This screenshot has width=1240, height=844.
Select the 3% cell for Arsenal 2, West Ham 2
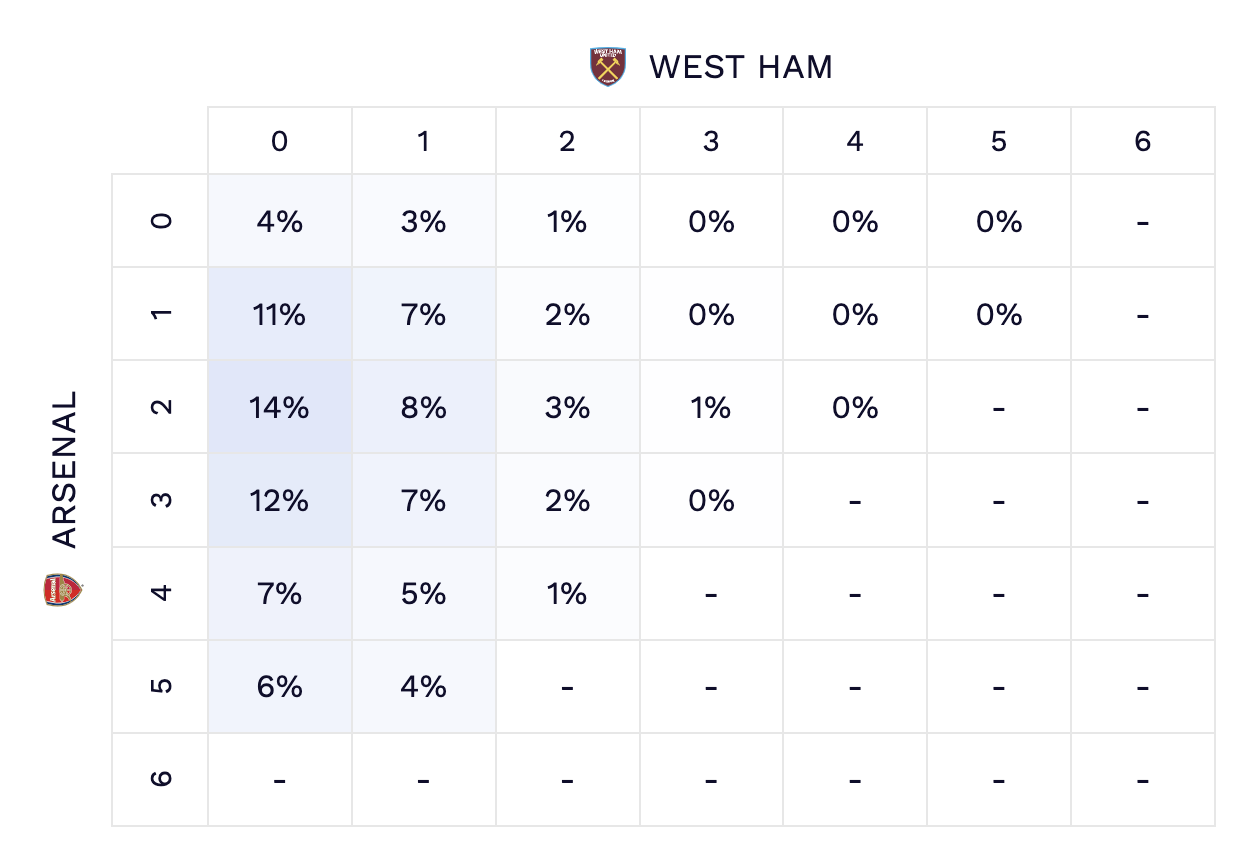(x=567, y=408)
